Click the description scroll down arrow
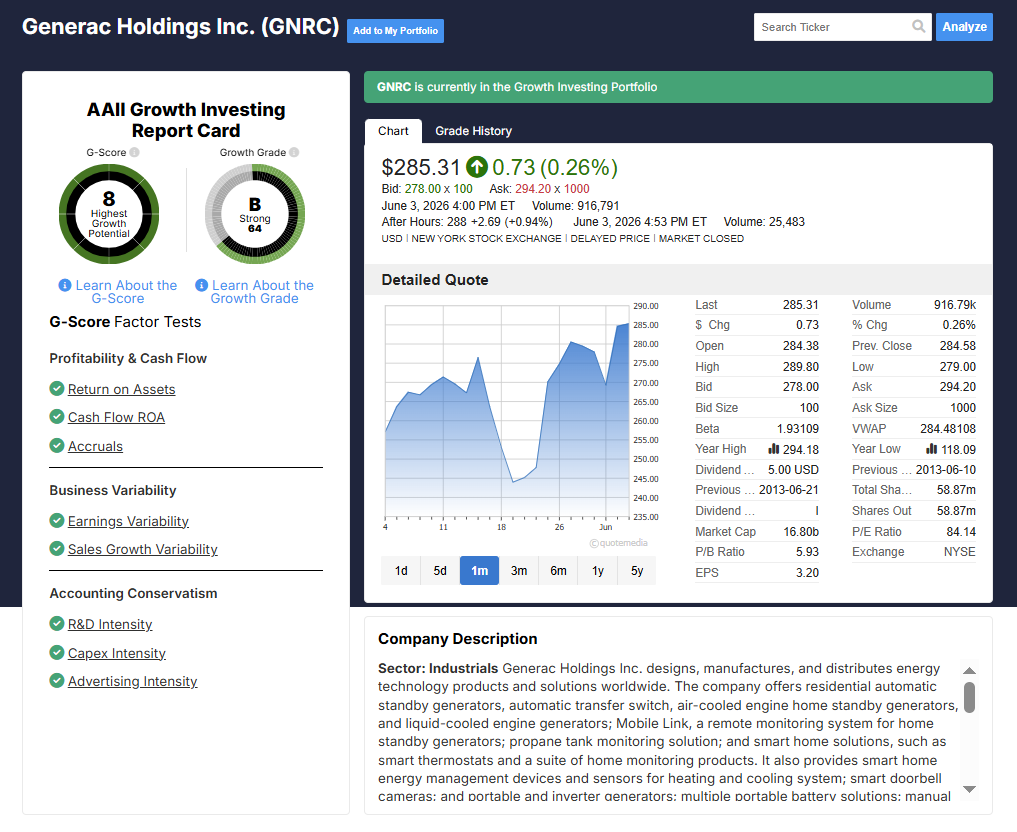This screenshot has height=832, width=1017. coord(970,789)
